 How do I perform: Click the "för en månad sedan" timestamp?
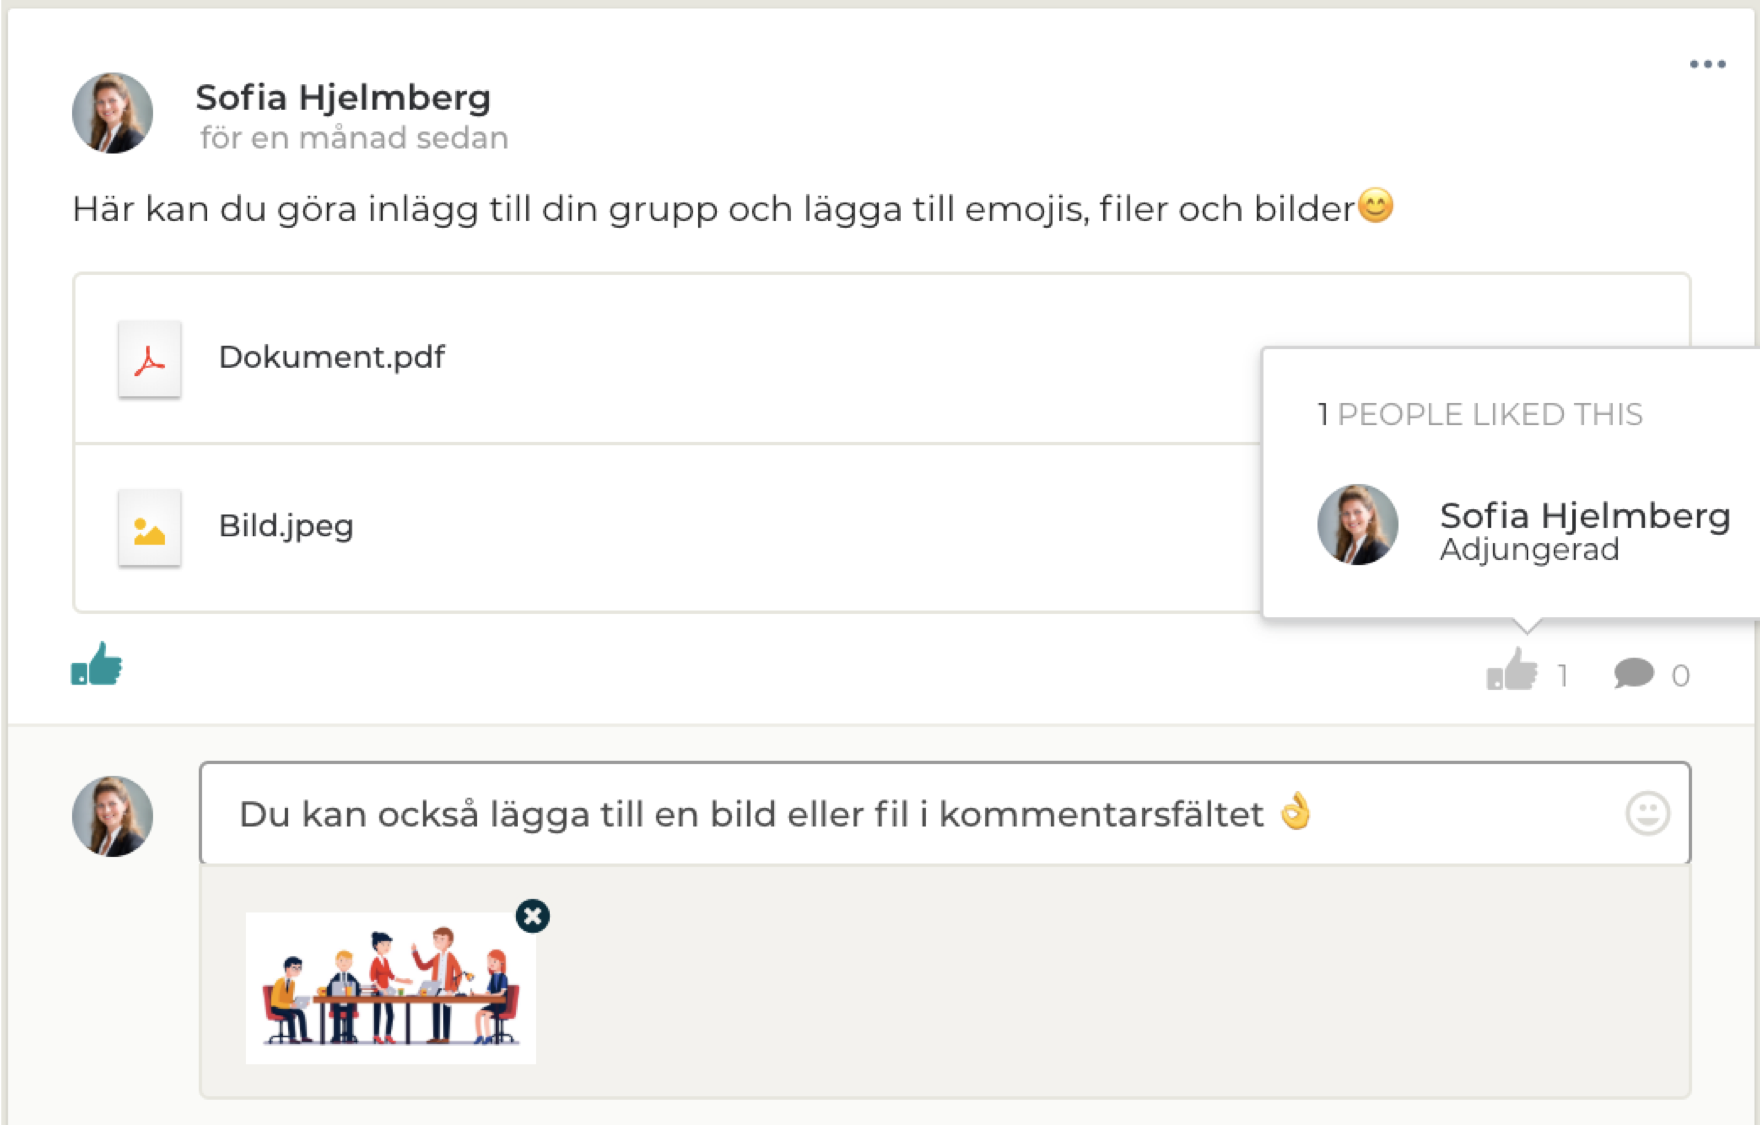coord(354,138)
